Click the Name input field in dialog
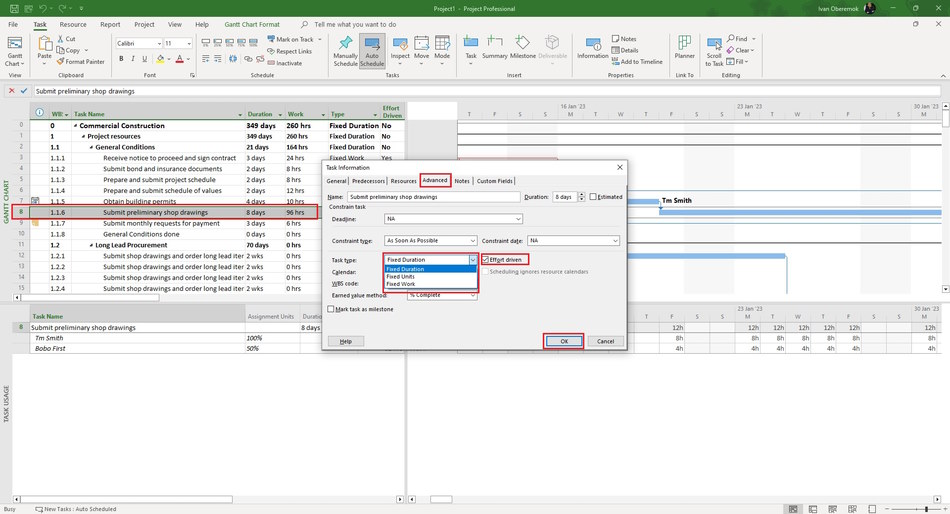The height and width of the screenshot is (514, 950). pyautogui.click(x=433, y=197)
